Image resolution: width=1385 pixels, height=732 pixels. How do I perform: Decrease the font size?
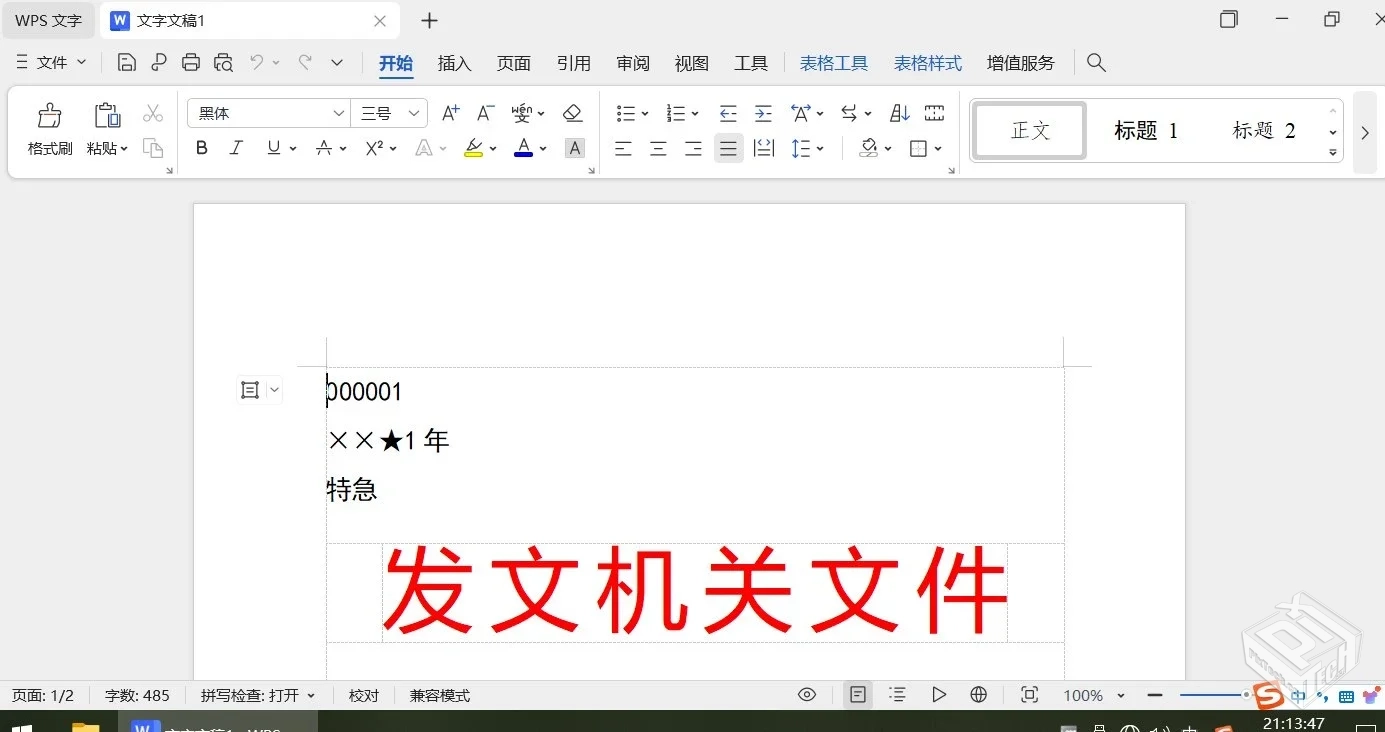[x=484, y=113]
